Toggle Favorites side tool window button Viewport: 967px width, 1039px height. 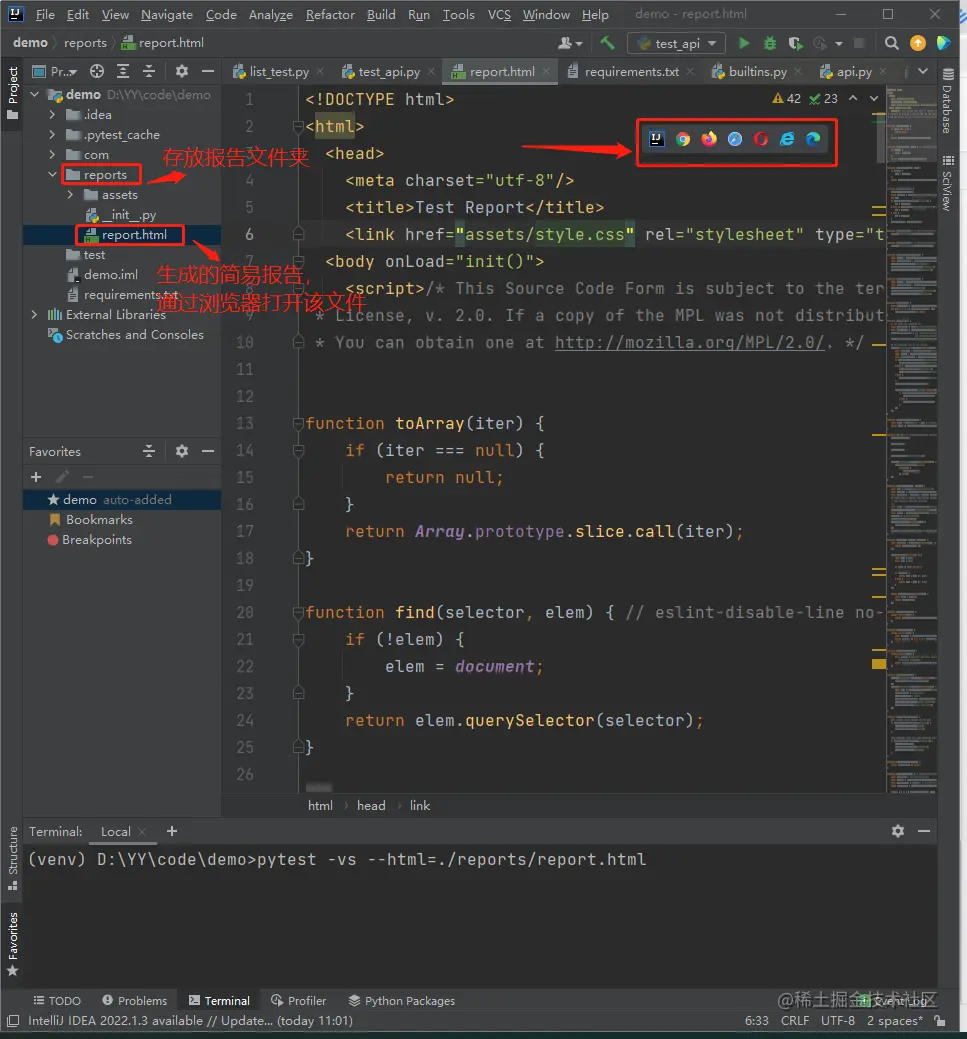pos(13,944)
